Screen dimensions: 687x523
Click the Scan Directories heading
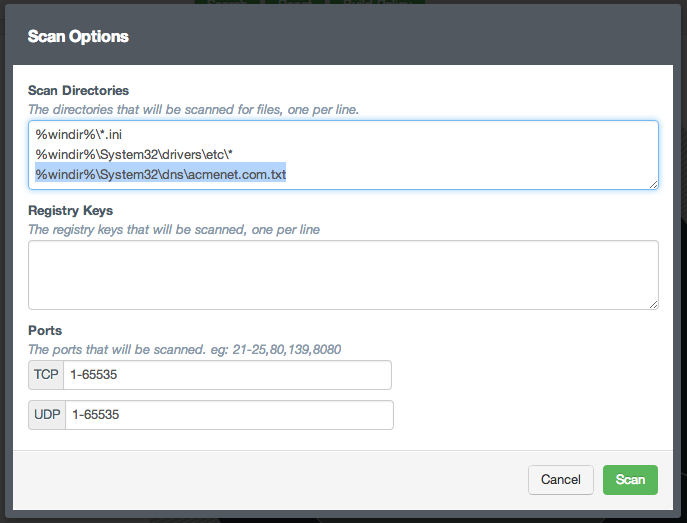pyautogui.click(x=78, y=91)
